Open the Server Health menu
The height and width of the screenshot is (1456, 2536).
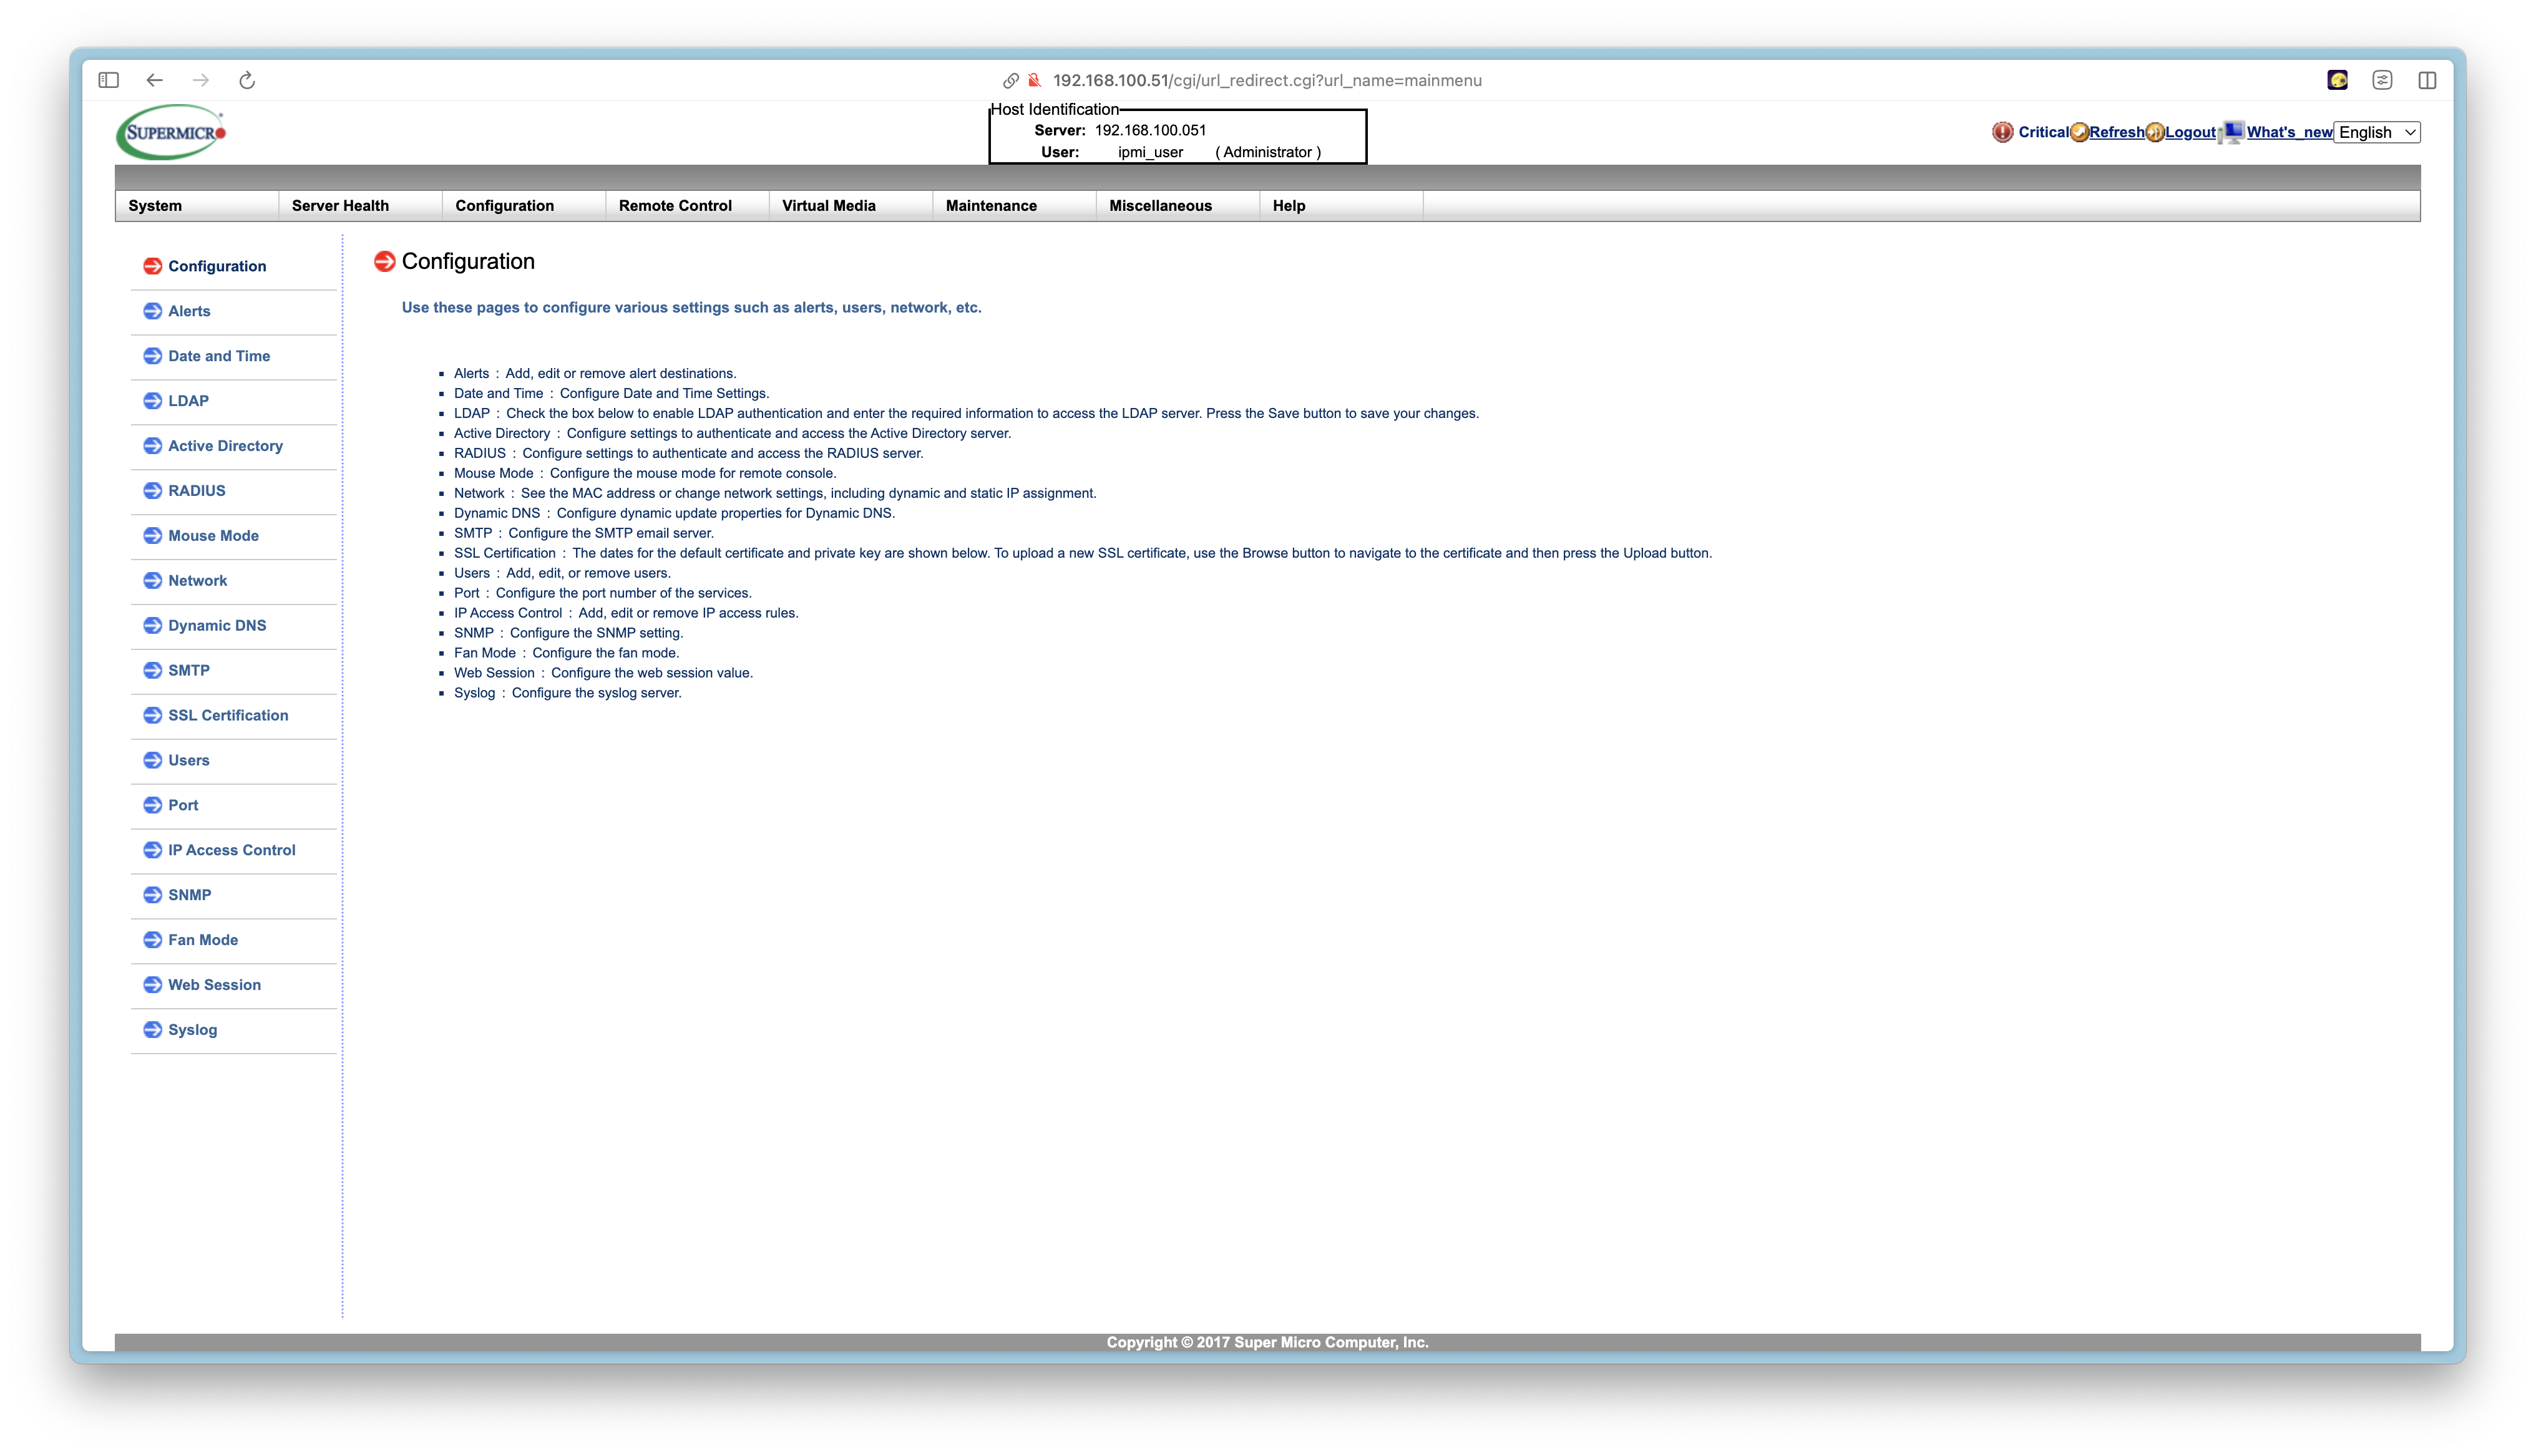(x=360, y=206)
